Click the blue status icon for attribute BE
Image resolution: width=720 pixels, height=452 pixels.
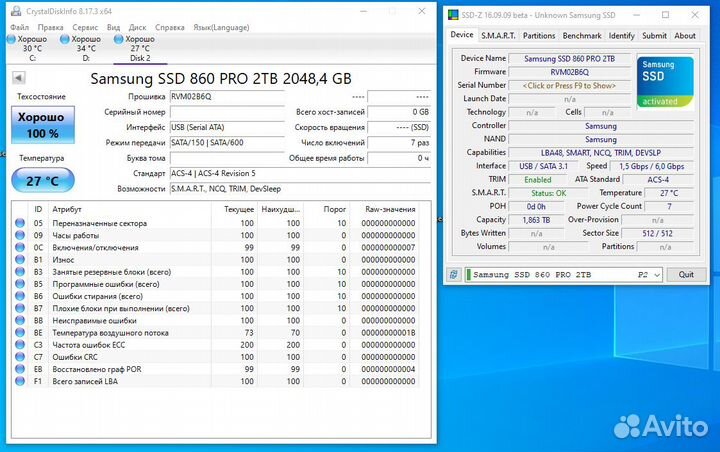pyautogui.click(x=20, y=333)
